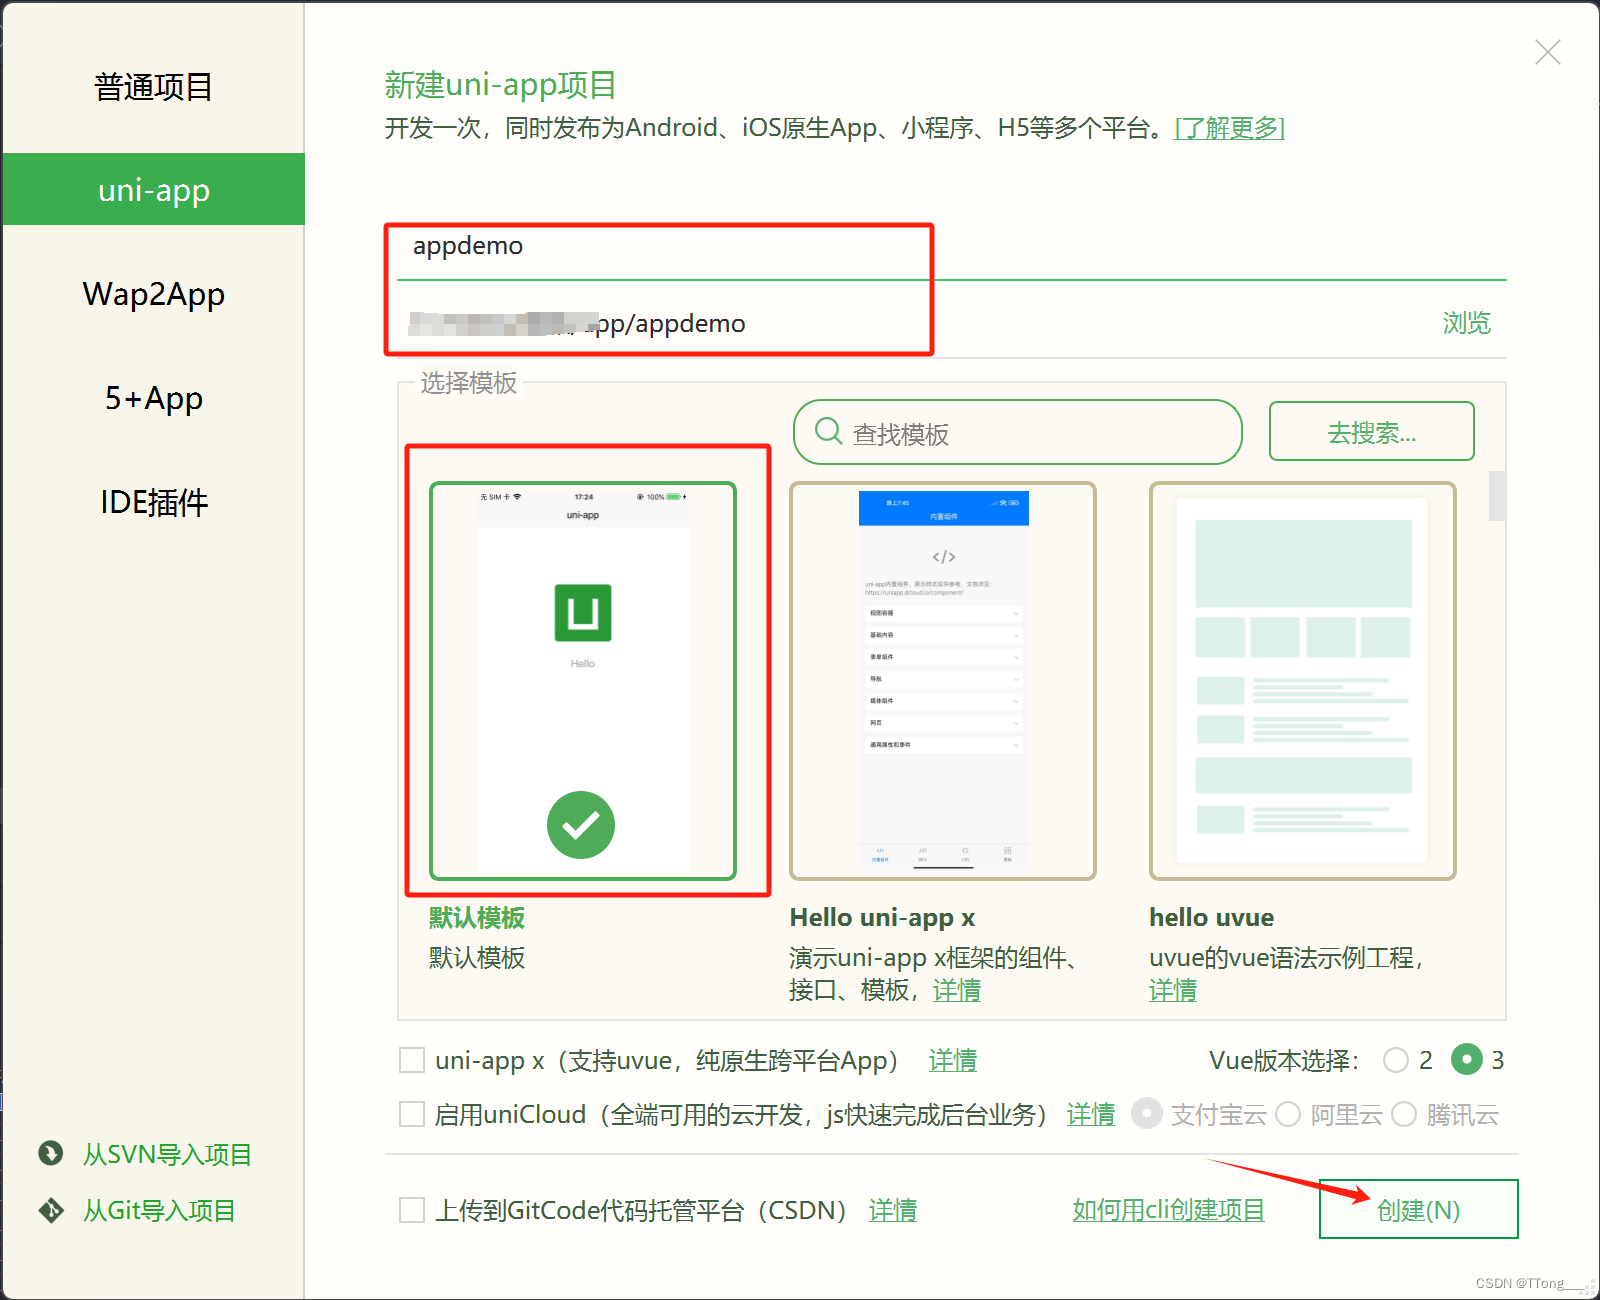Viewport: 1600px width, 1300px height.
Task: Click the hello uvue title
Action: (x=1212, y=918)
